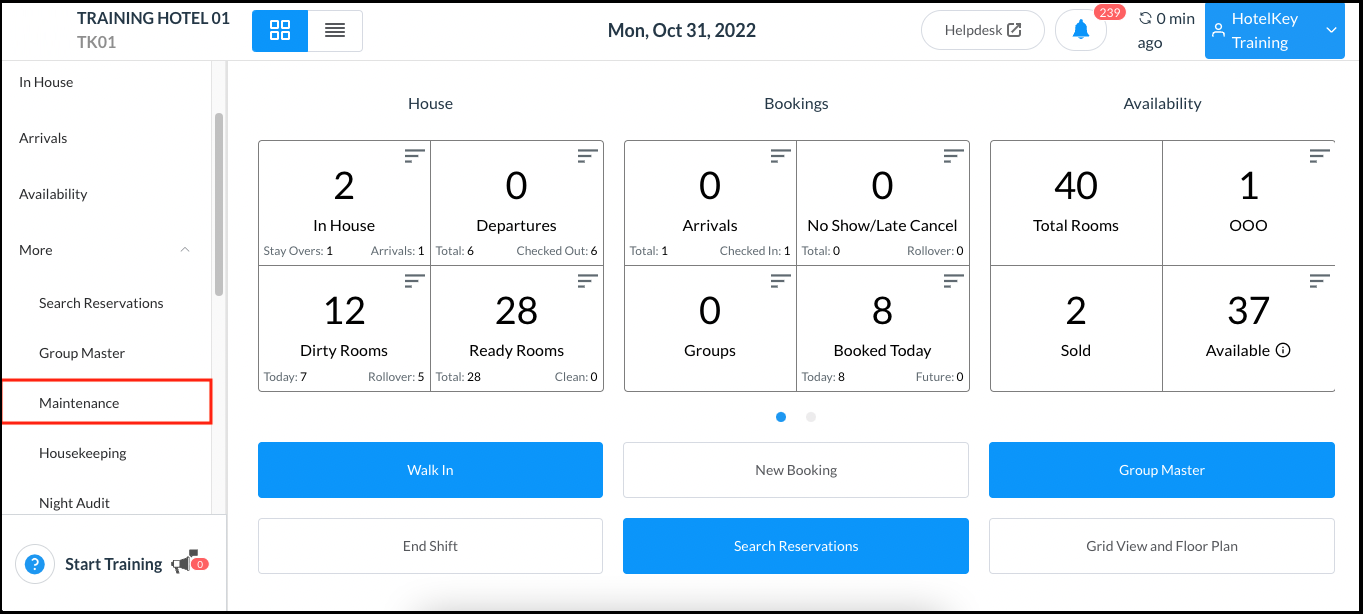
Task: Open the notifications bell icon
Action: [x=1080, y=29]
